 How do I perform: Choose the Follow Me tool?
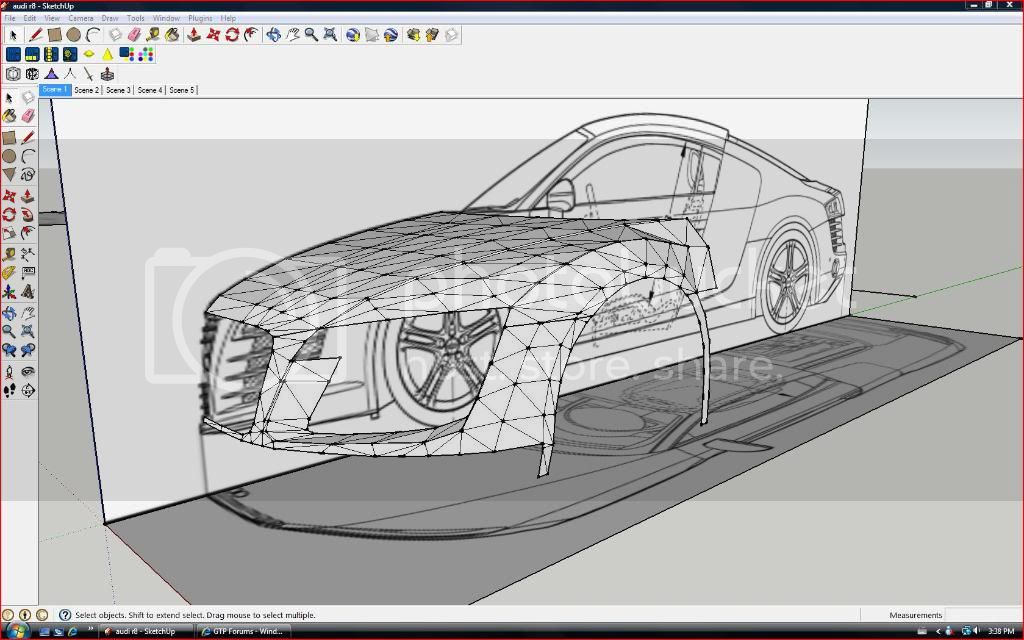coord(28,213)
